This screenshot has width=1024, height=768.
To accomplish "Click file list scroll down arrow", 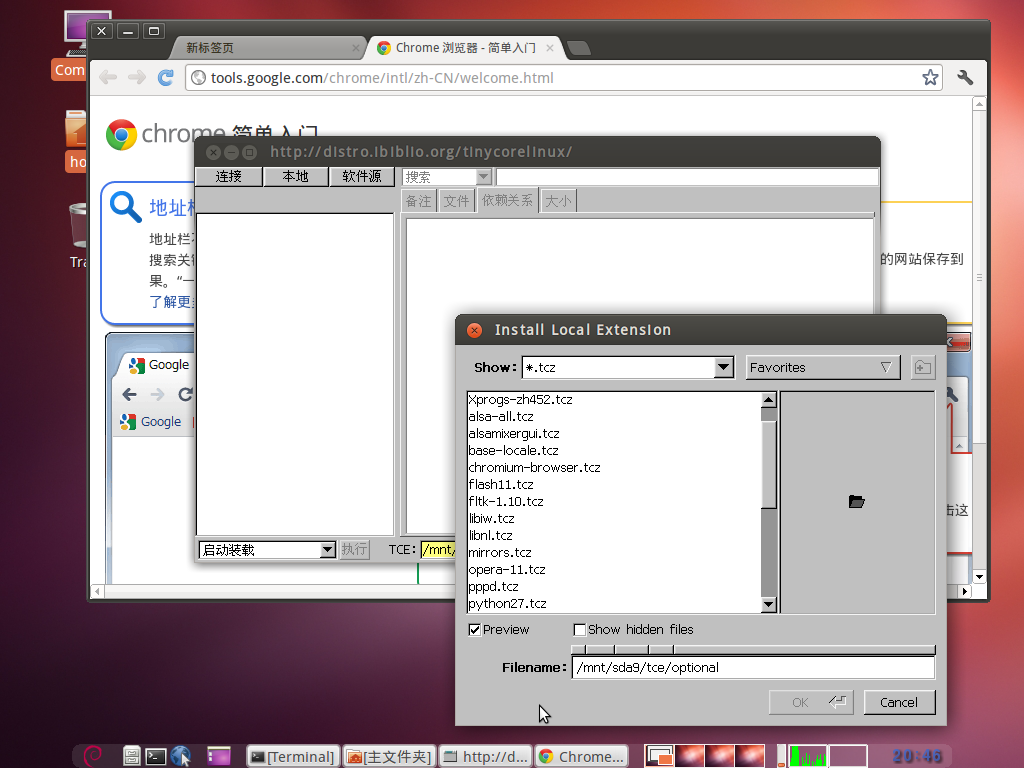I will pos(769,605).
